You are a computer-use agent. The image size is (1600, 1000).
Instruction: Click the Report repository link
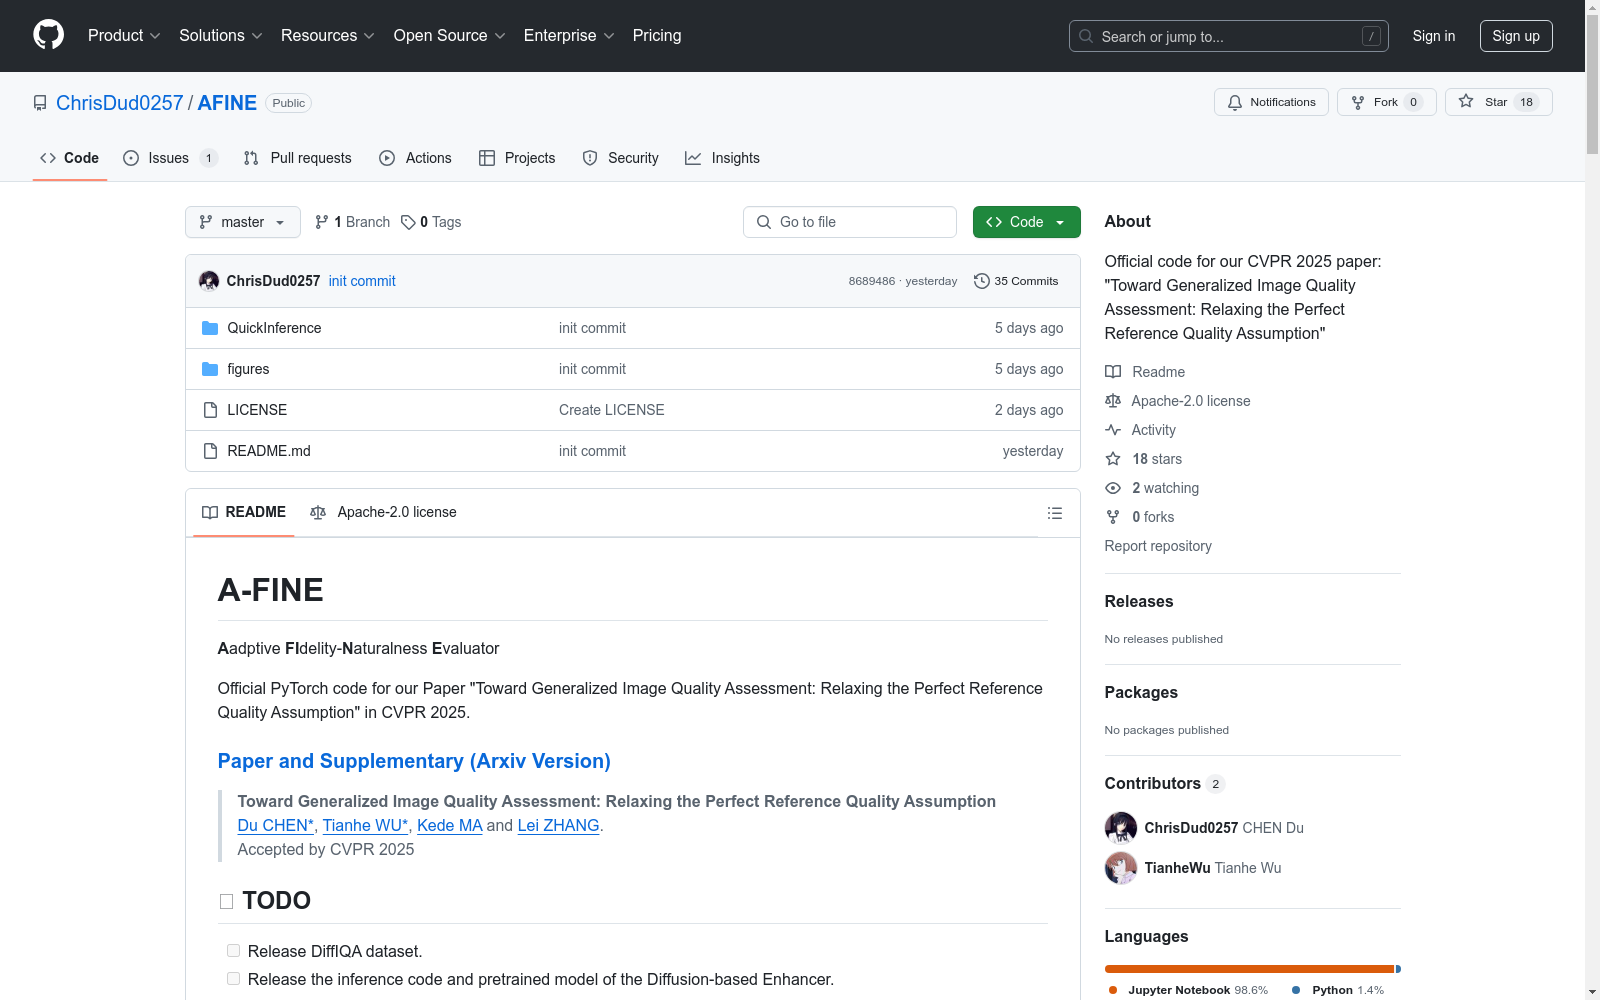click(1158, 546)
